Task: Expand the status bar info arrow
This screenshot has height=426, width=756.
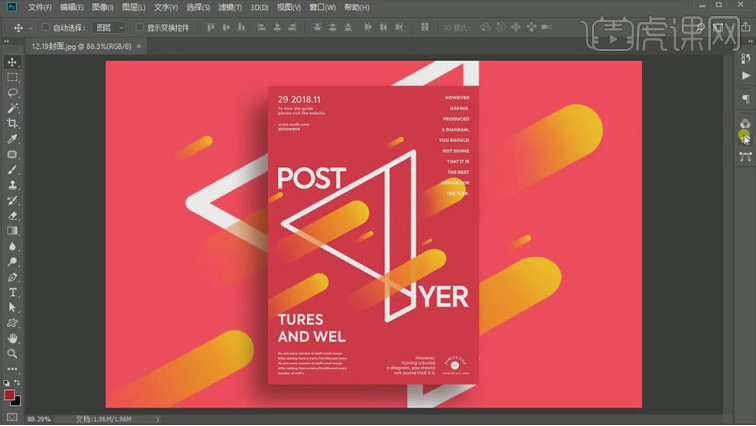Action: coord(157,419)
